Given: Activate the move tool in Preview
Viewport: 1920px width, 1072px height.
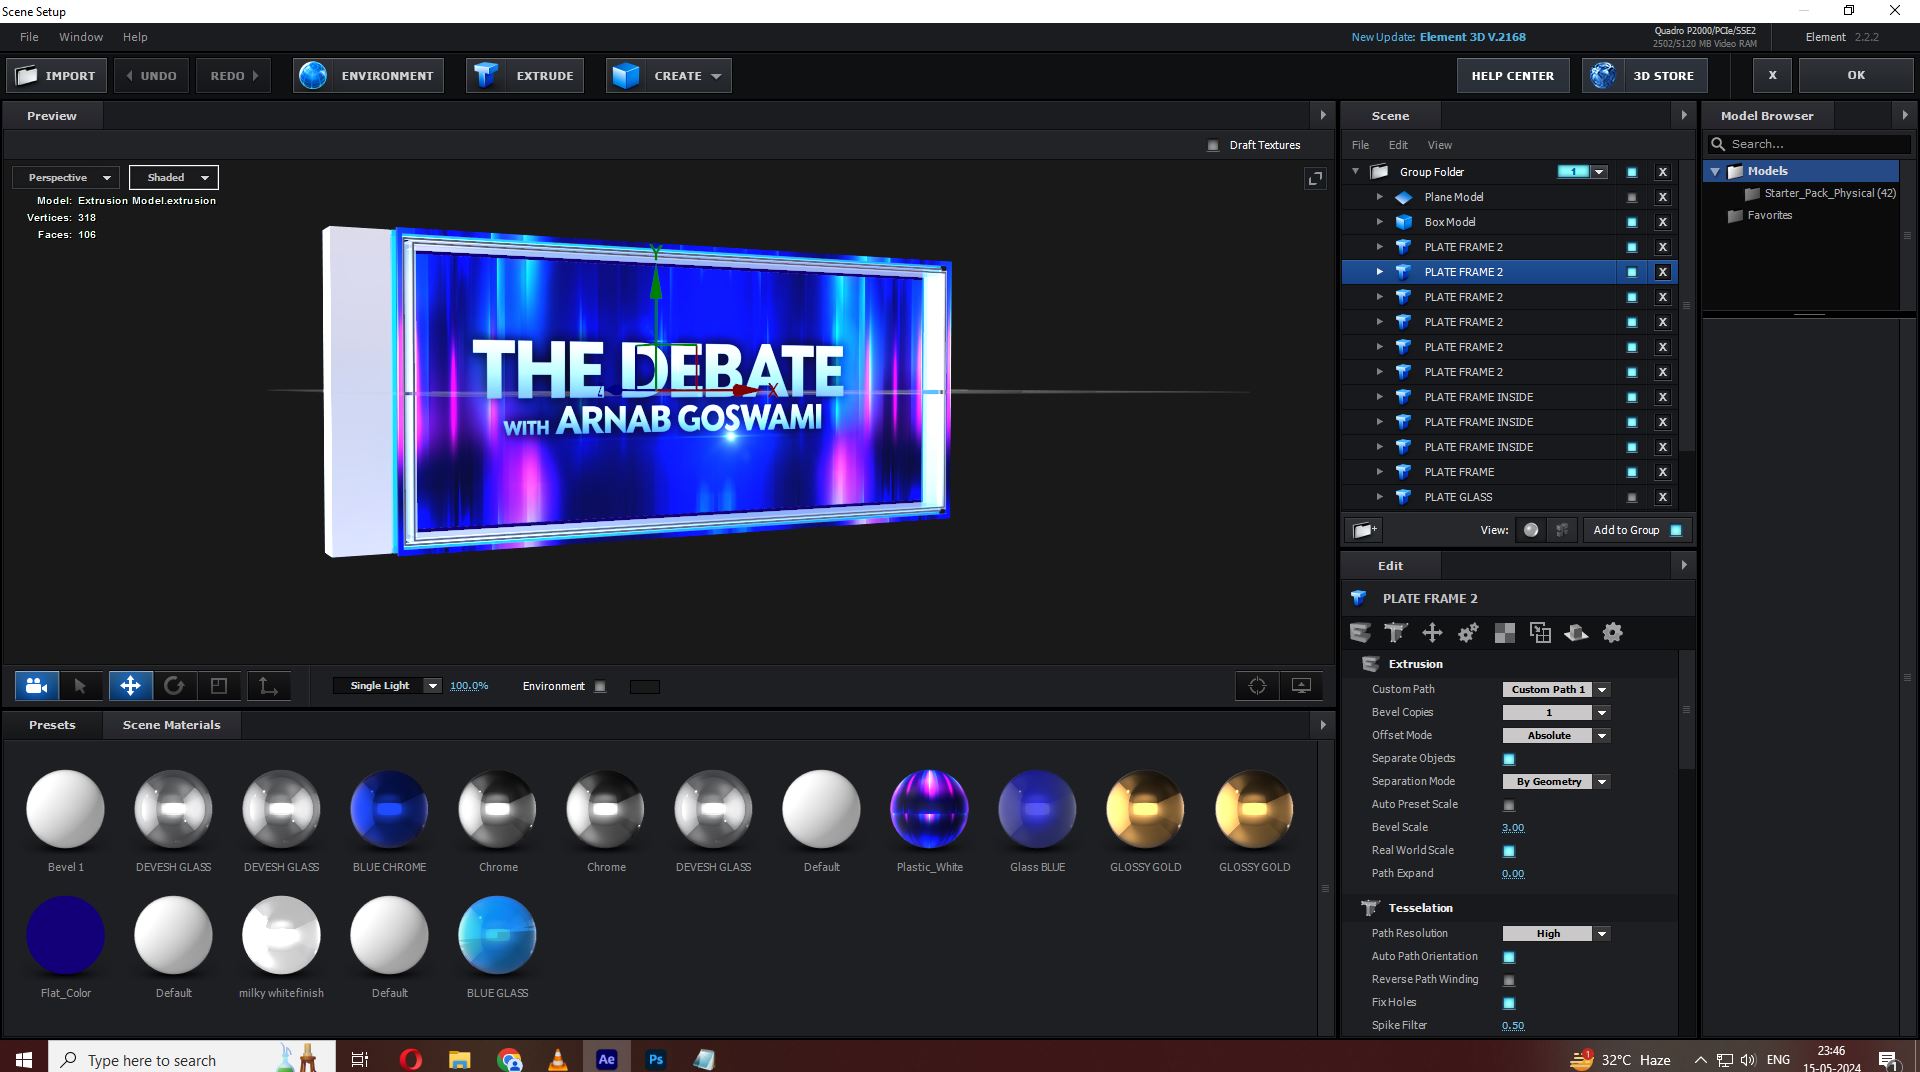Looking at the screenshot, I should [x=130, y=686].
